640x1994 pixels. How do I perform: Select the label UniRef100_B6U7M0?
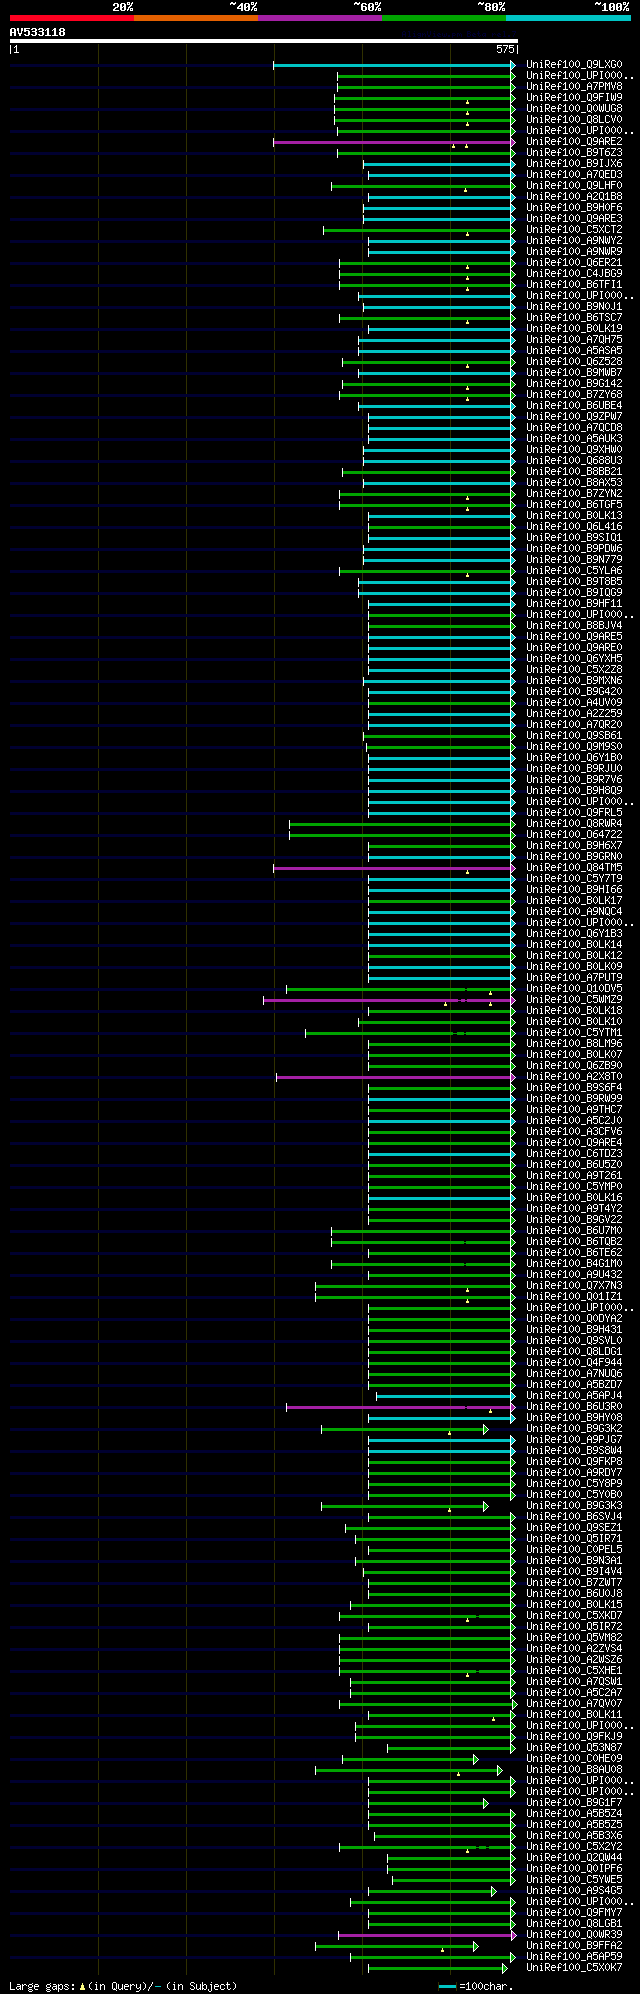point(574,1231)
